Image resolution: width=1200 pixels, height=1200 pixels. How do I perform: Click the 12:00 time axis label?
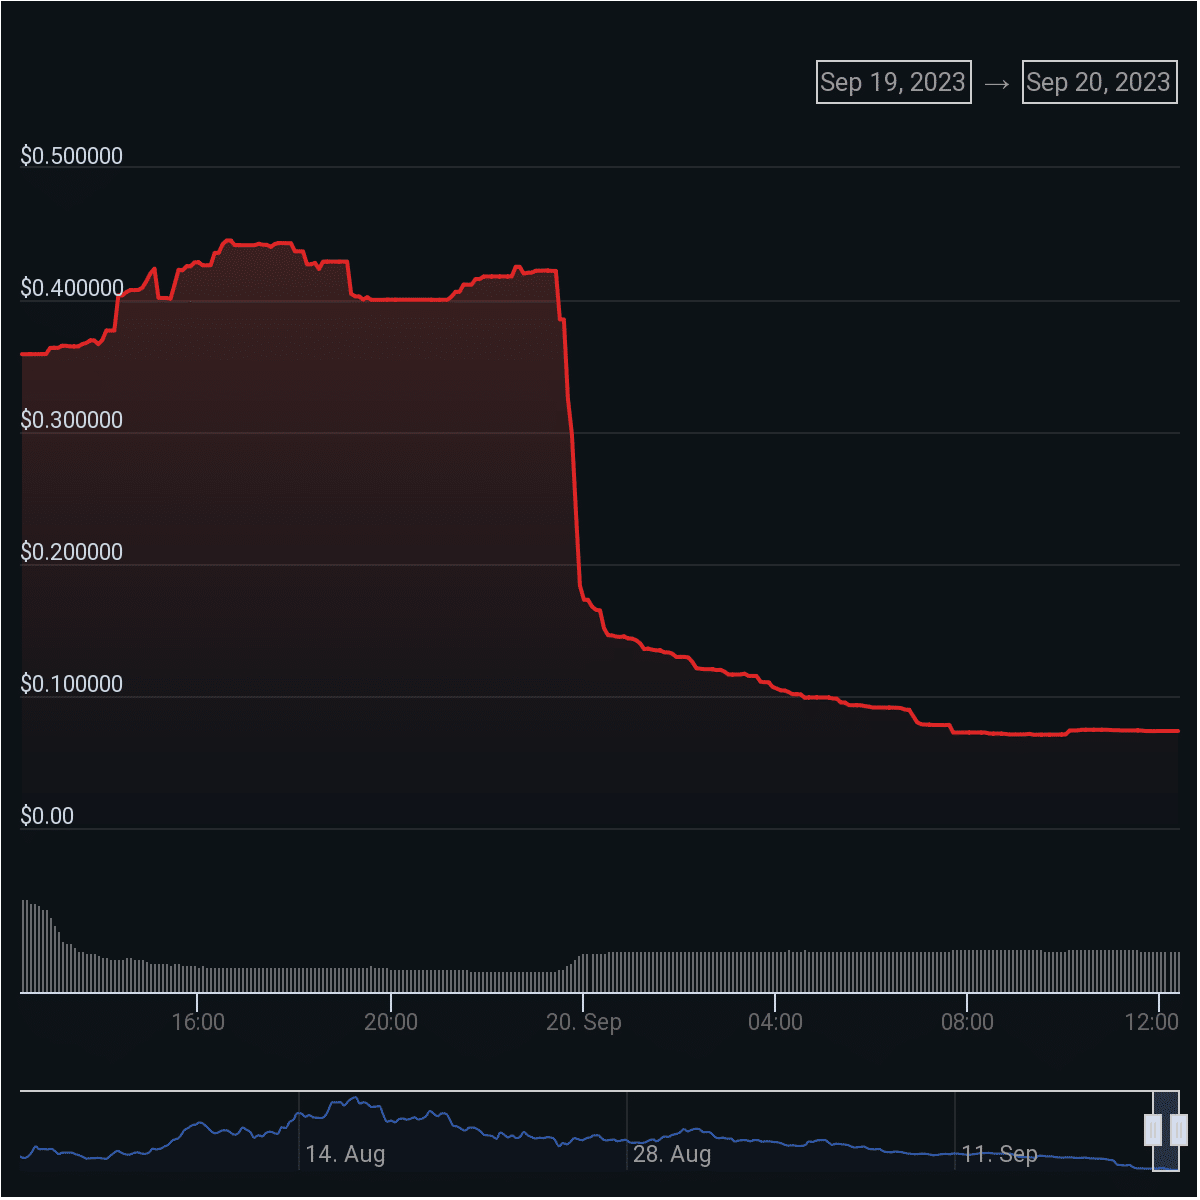pos(1152,1022)
